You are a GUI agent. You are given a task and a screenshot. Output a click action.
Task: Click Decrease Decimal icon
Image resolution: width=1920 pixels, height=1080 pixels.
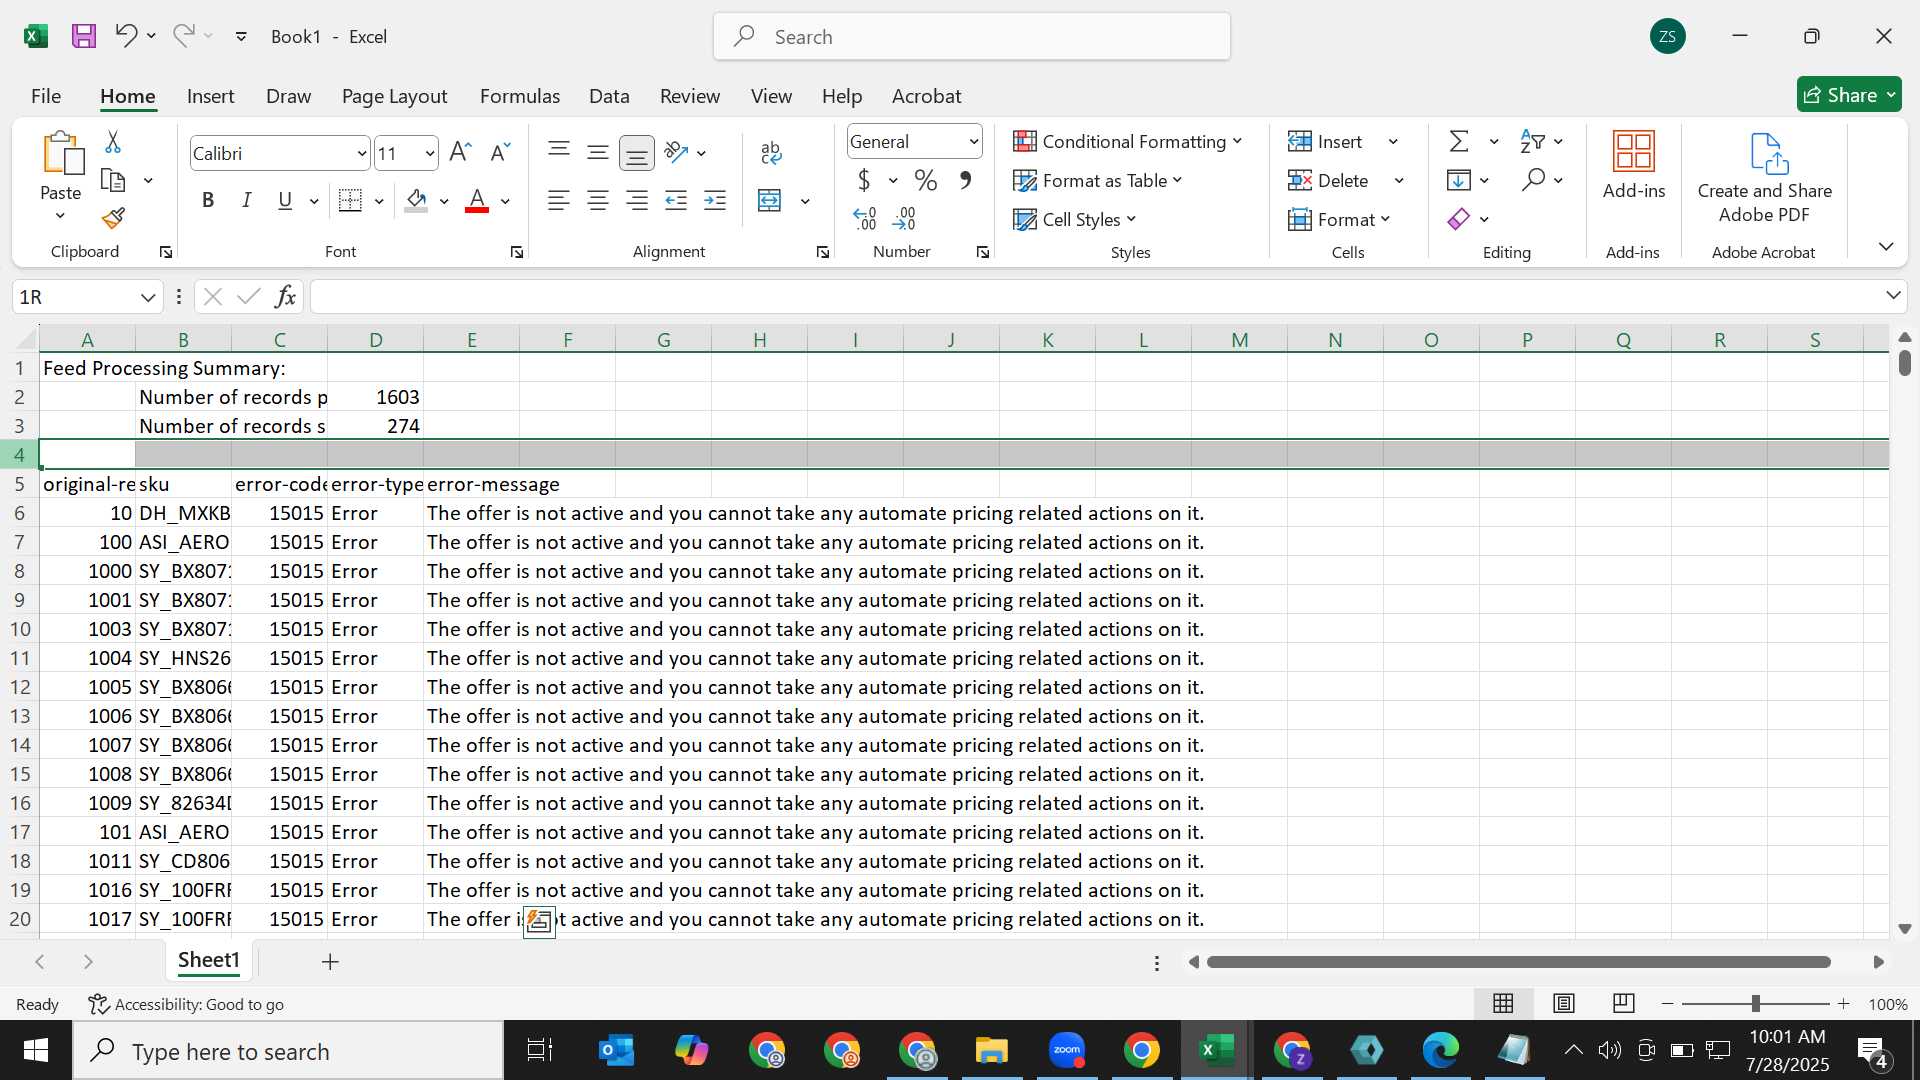(x=904, y=218)
